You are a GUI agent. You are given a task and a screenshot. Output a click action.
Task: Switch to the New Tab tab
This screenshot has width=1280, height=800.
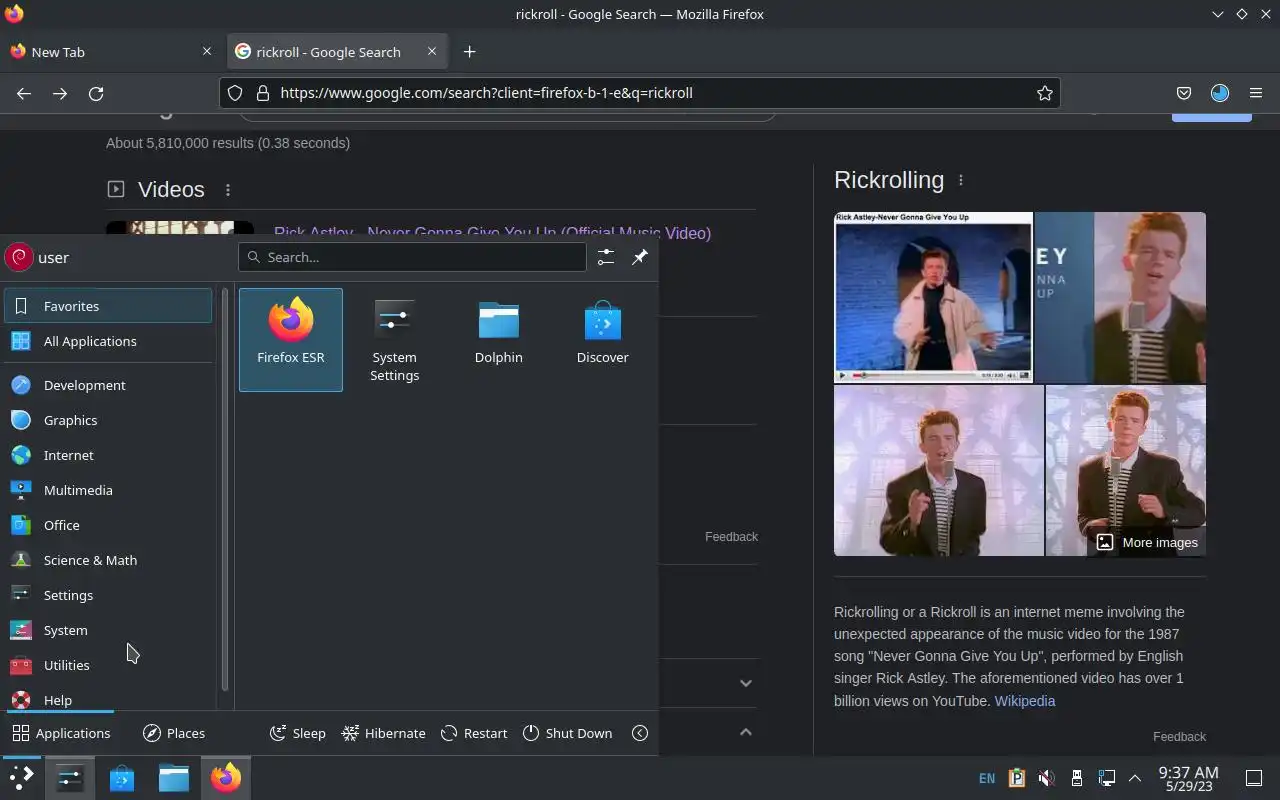[x=110, y=52]
